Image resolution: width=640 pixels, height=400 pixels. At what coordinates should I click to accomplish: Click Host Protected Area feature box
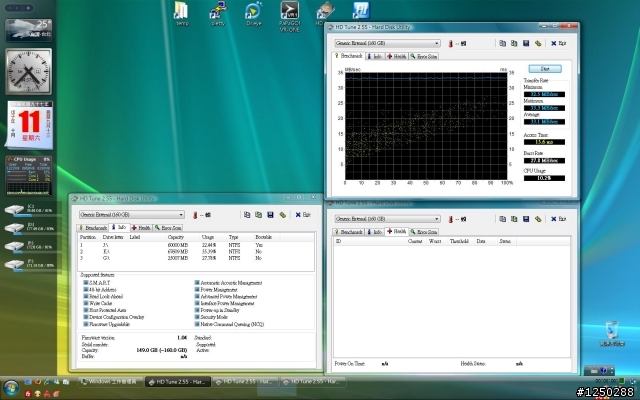(86, 310)
